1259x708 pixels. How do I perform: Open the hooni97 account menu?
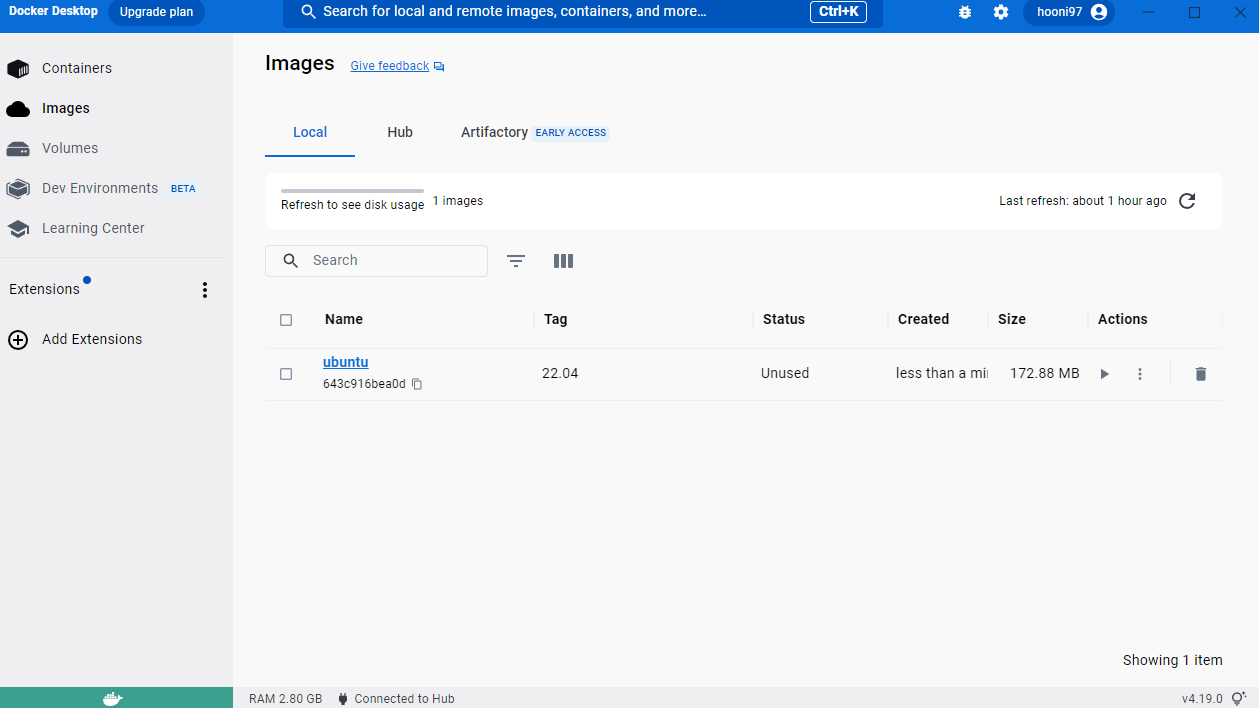pyautogui.click(x=1068, y=12)
